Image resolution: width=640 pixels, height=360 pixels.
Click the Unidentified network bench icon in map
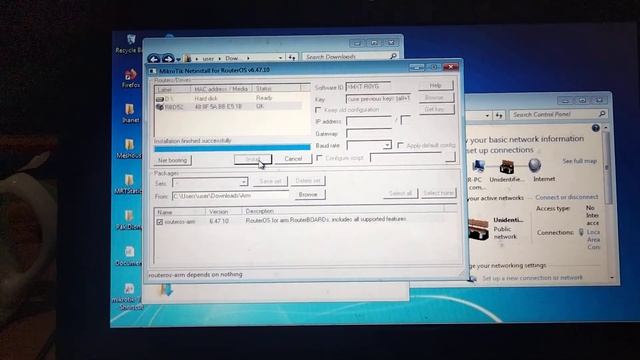(x=507, y=167)
